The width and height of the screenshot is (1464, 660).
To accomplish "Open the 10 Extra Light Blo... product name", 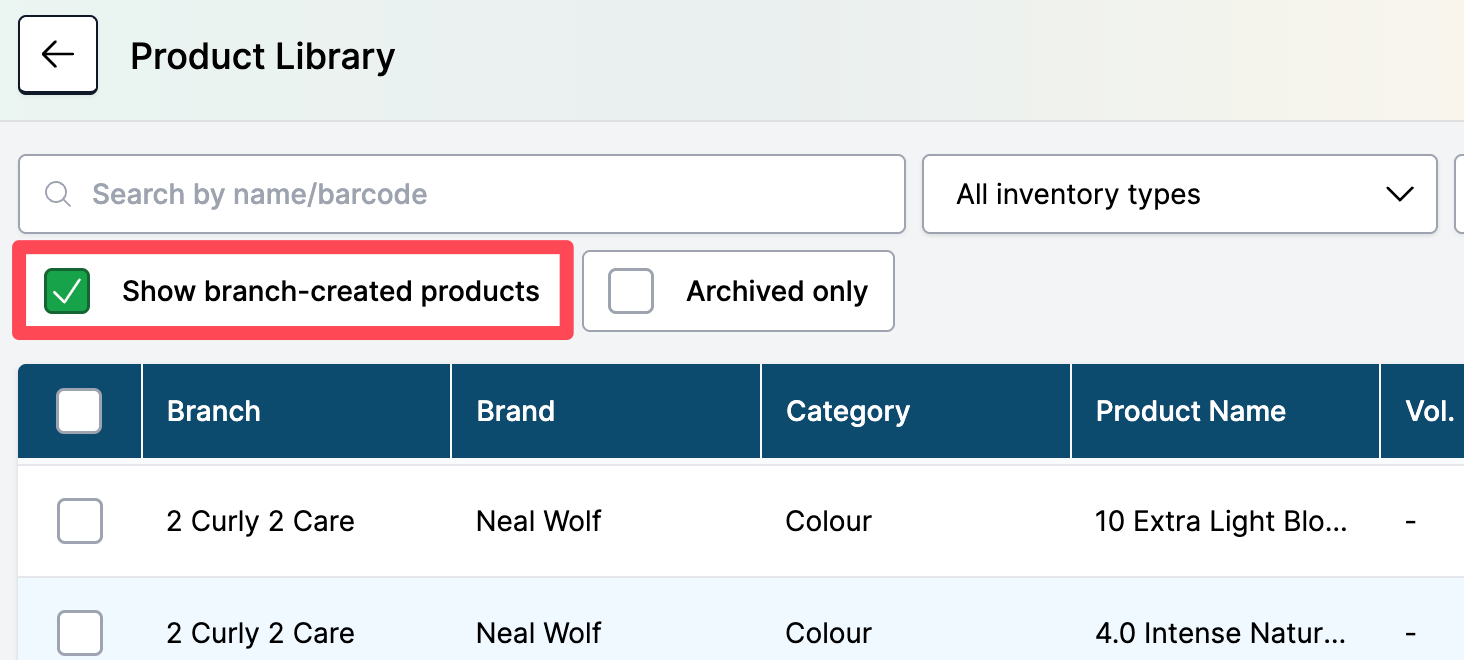I will [1221, 521].
